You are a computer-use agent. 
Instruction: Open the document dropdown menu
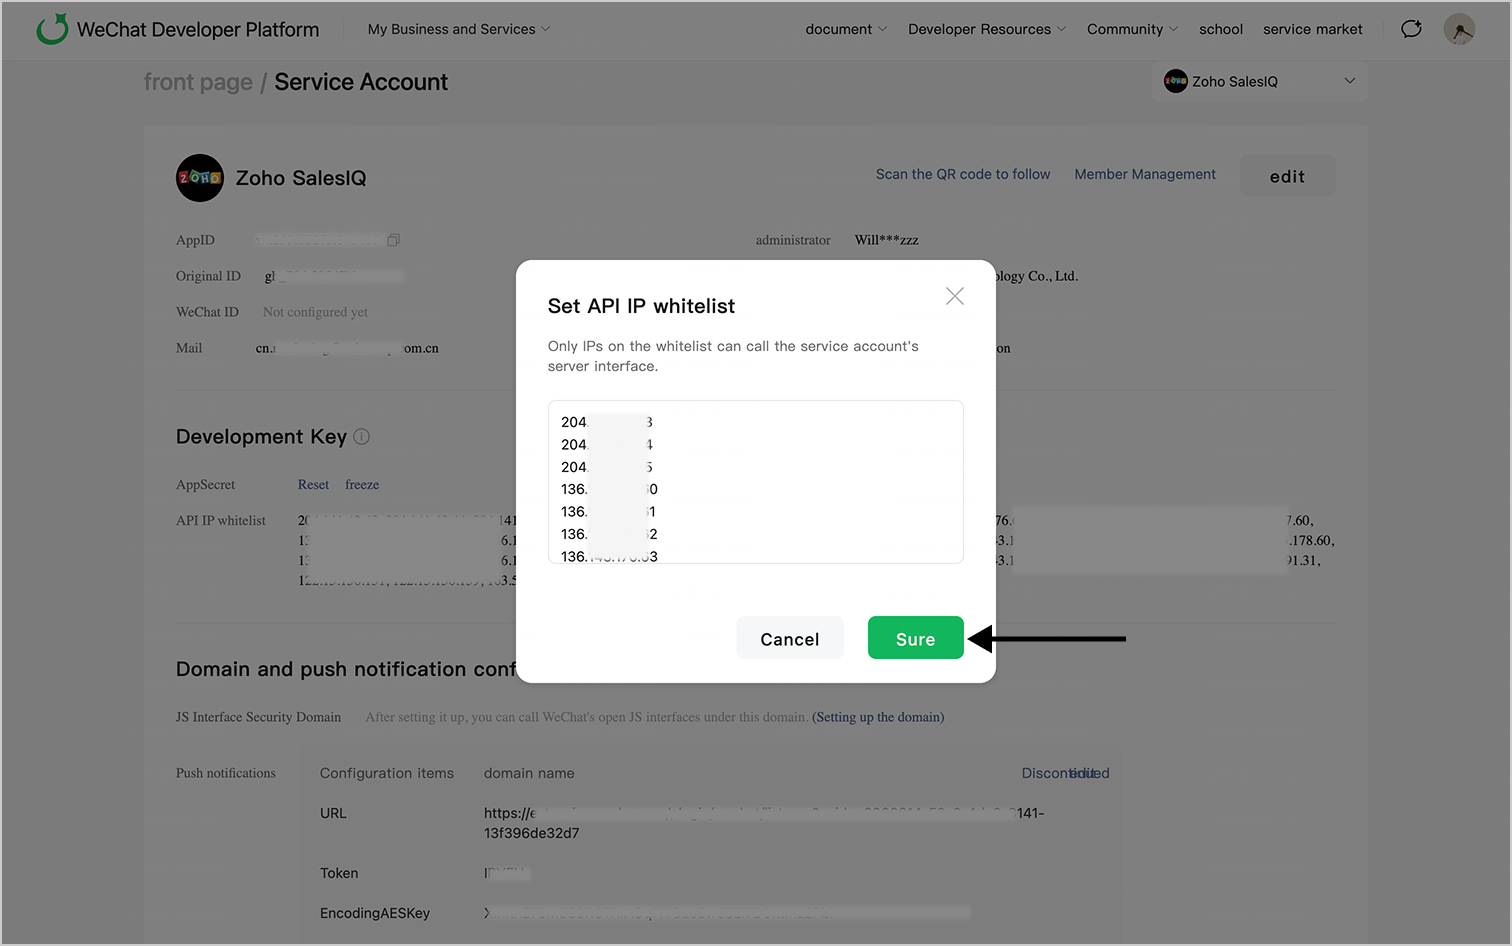(x=845, y=29)
